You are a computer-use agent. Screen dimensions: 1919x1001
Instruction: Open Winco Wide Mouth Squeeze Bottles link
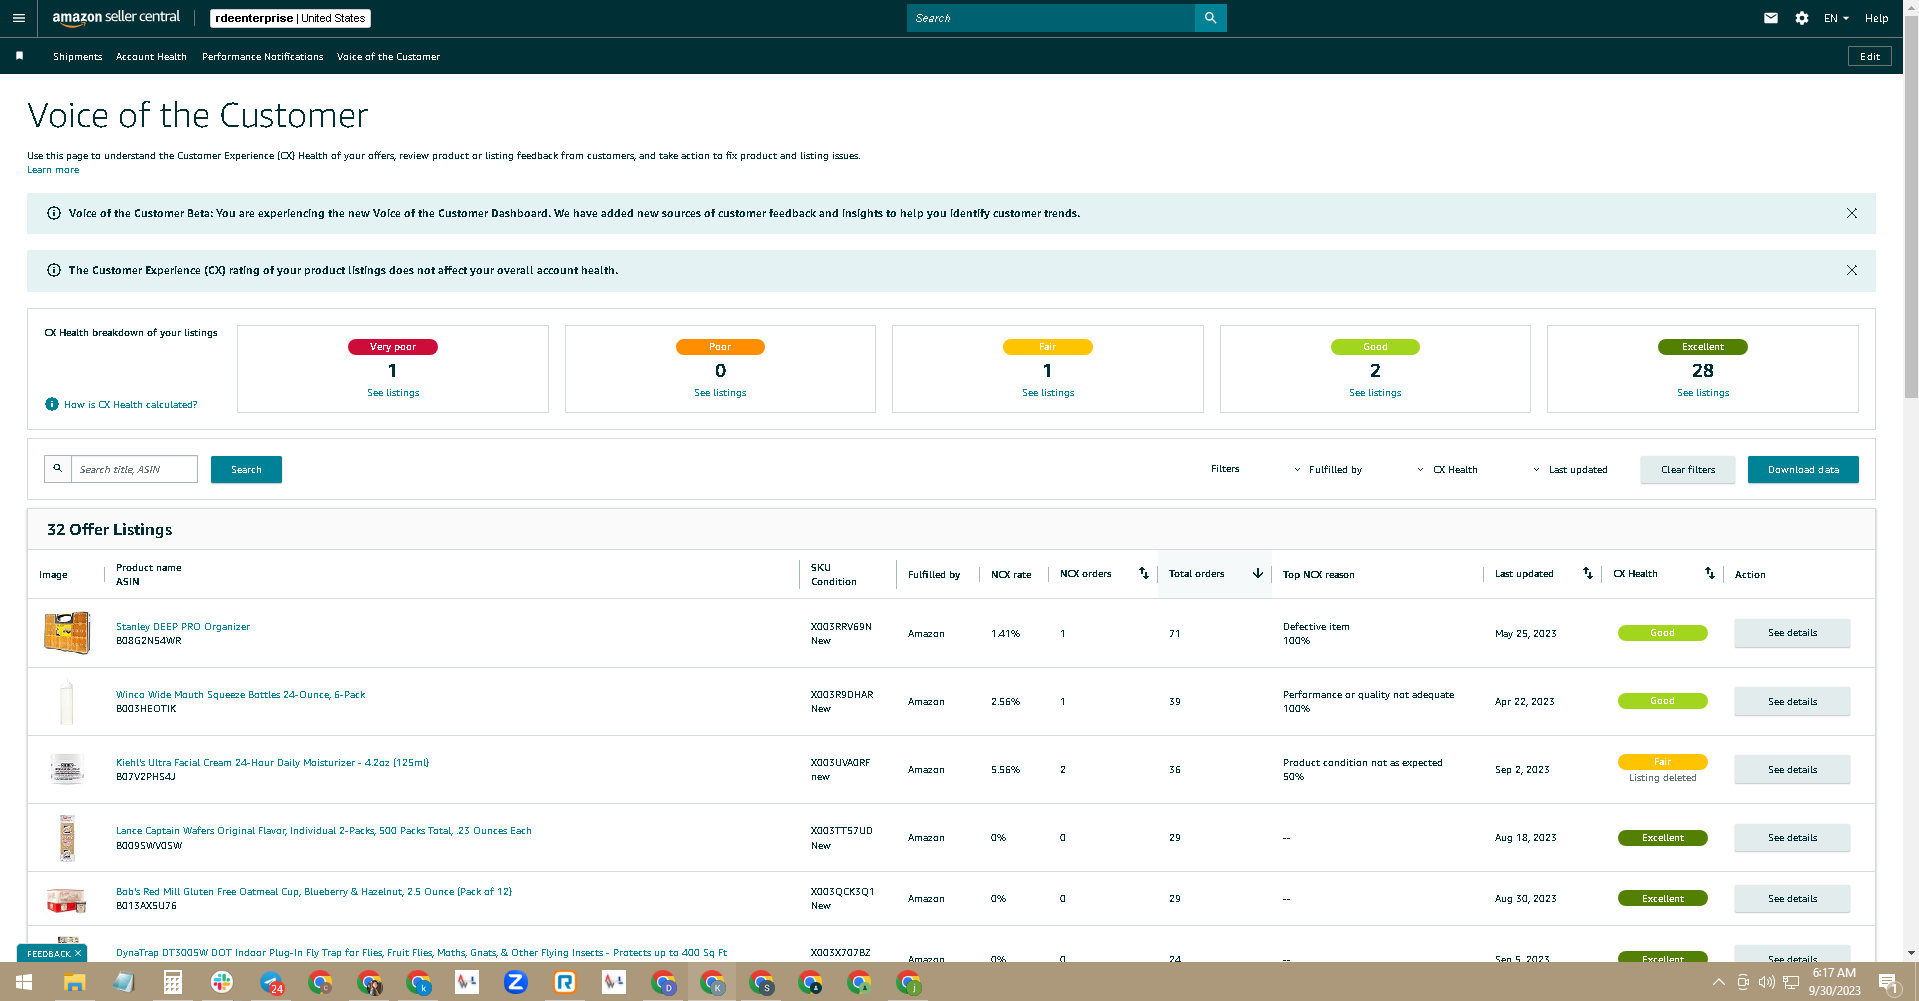(x=240, y=694)
